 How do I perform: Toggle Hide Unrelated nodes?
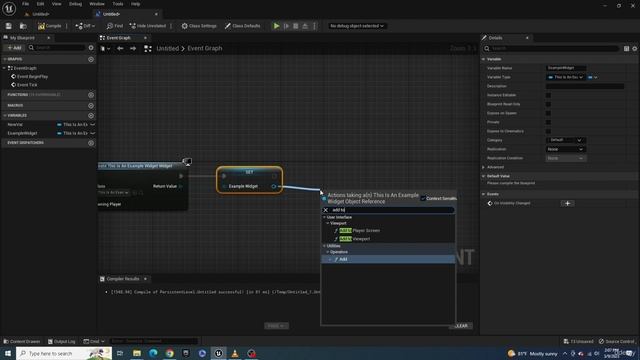tap(147, 26)
